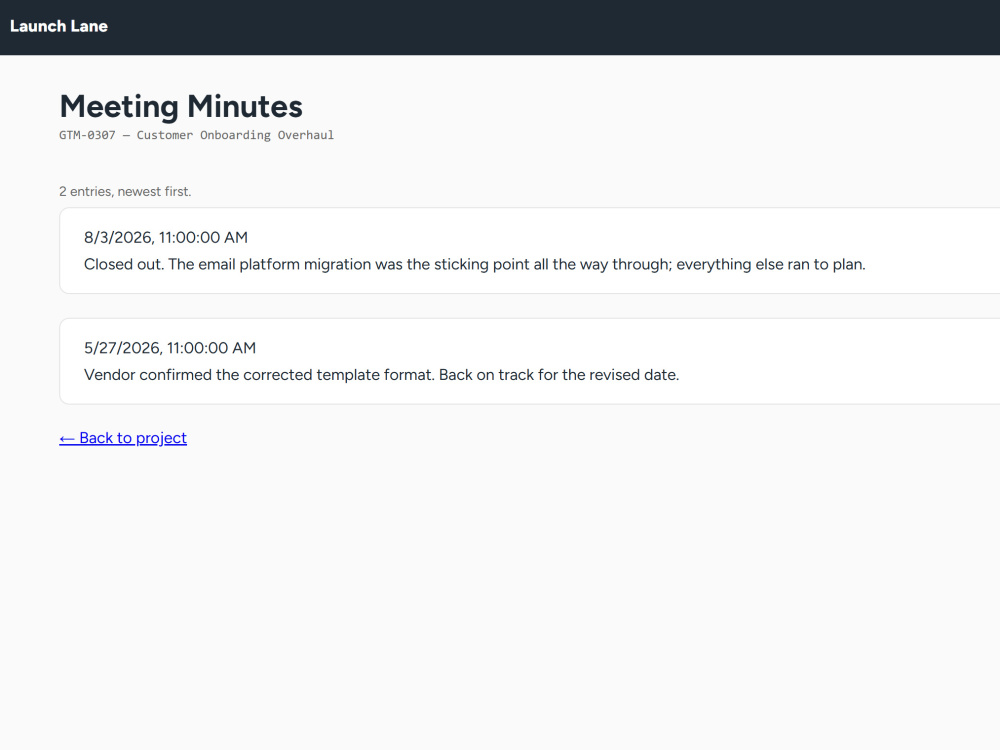This screenshot has height=750, width=1000.
Task: Click the 8/3/2026, 11:00:00 AM timestamp
Action: (x=166, y=237)
